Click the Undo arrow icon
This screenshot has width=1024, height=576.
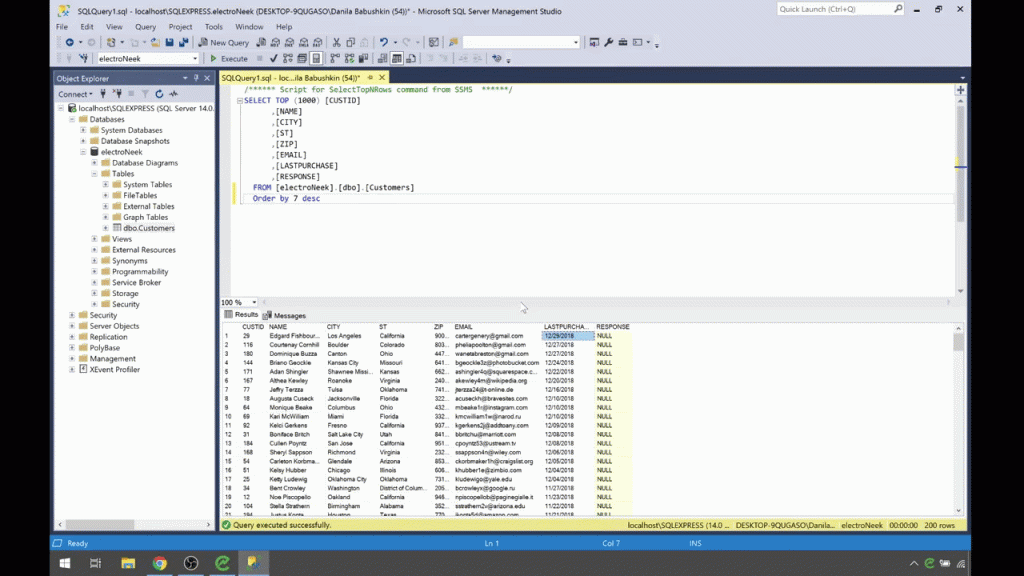click(x=383, y=43)
